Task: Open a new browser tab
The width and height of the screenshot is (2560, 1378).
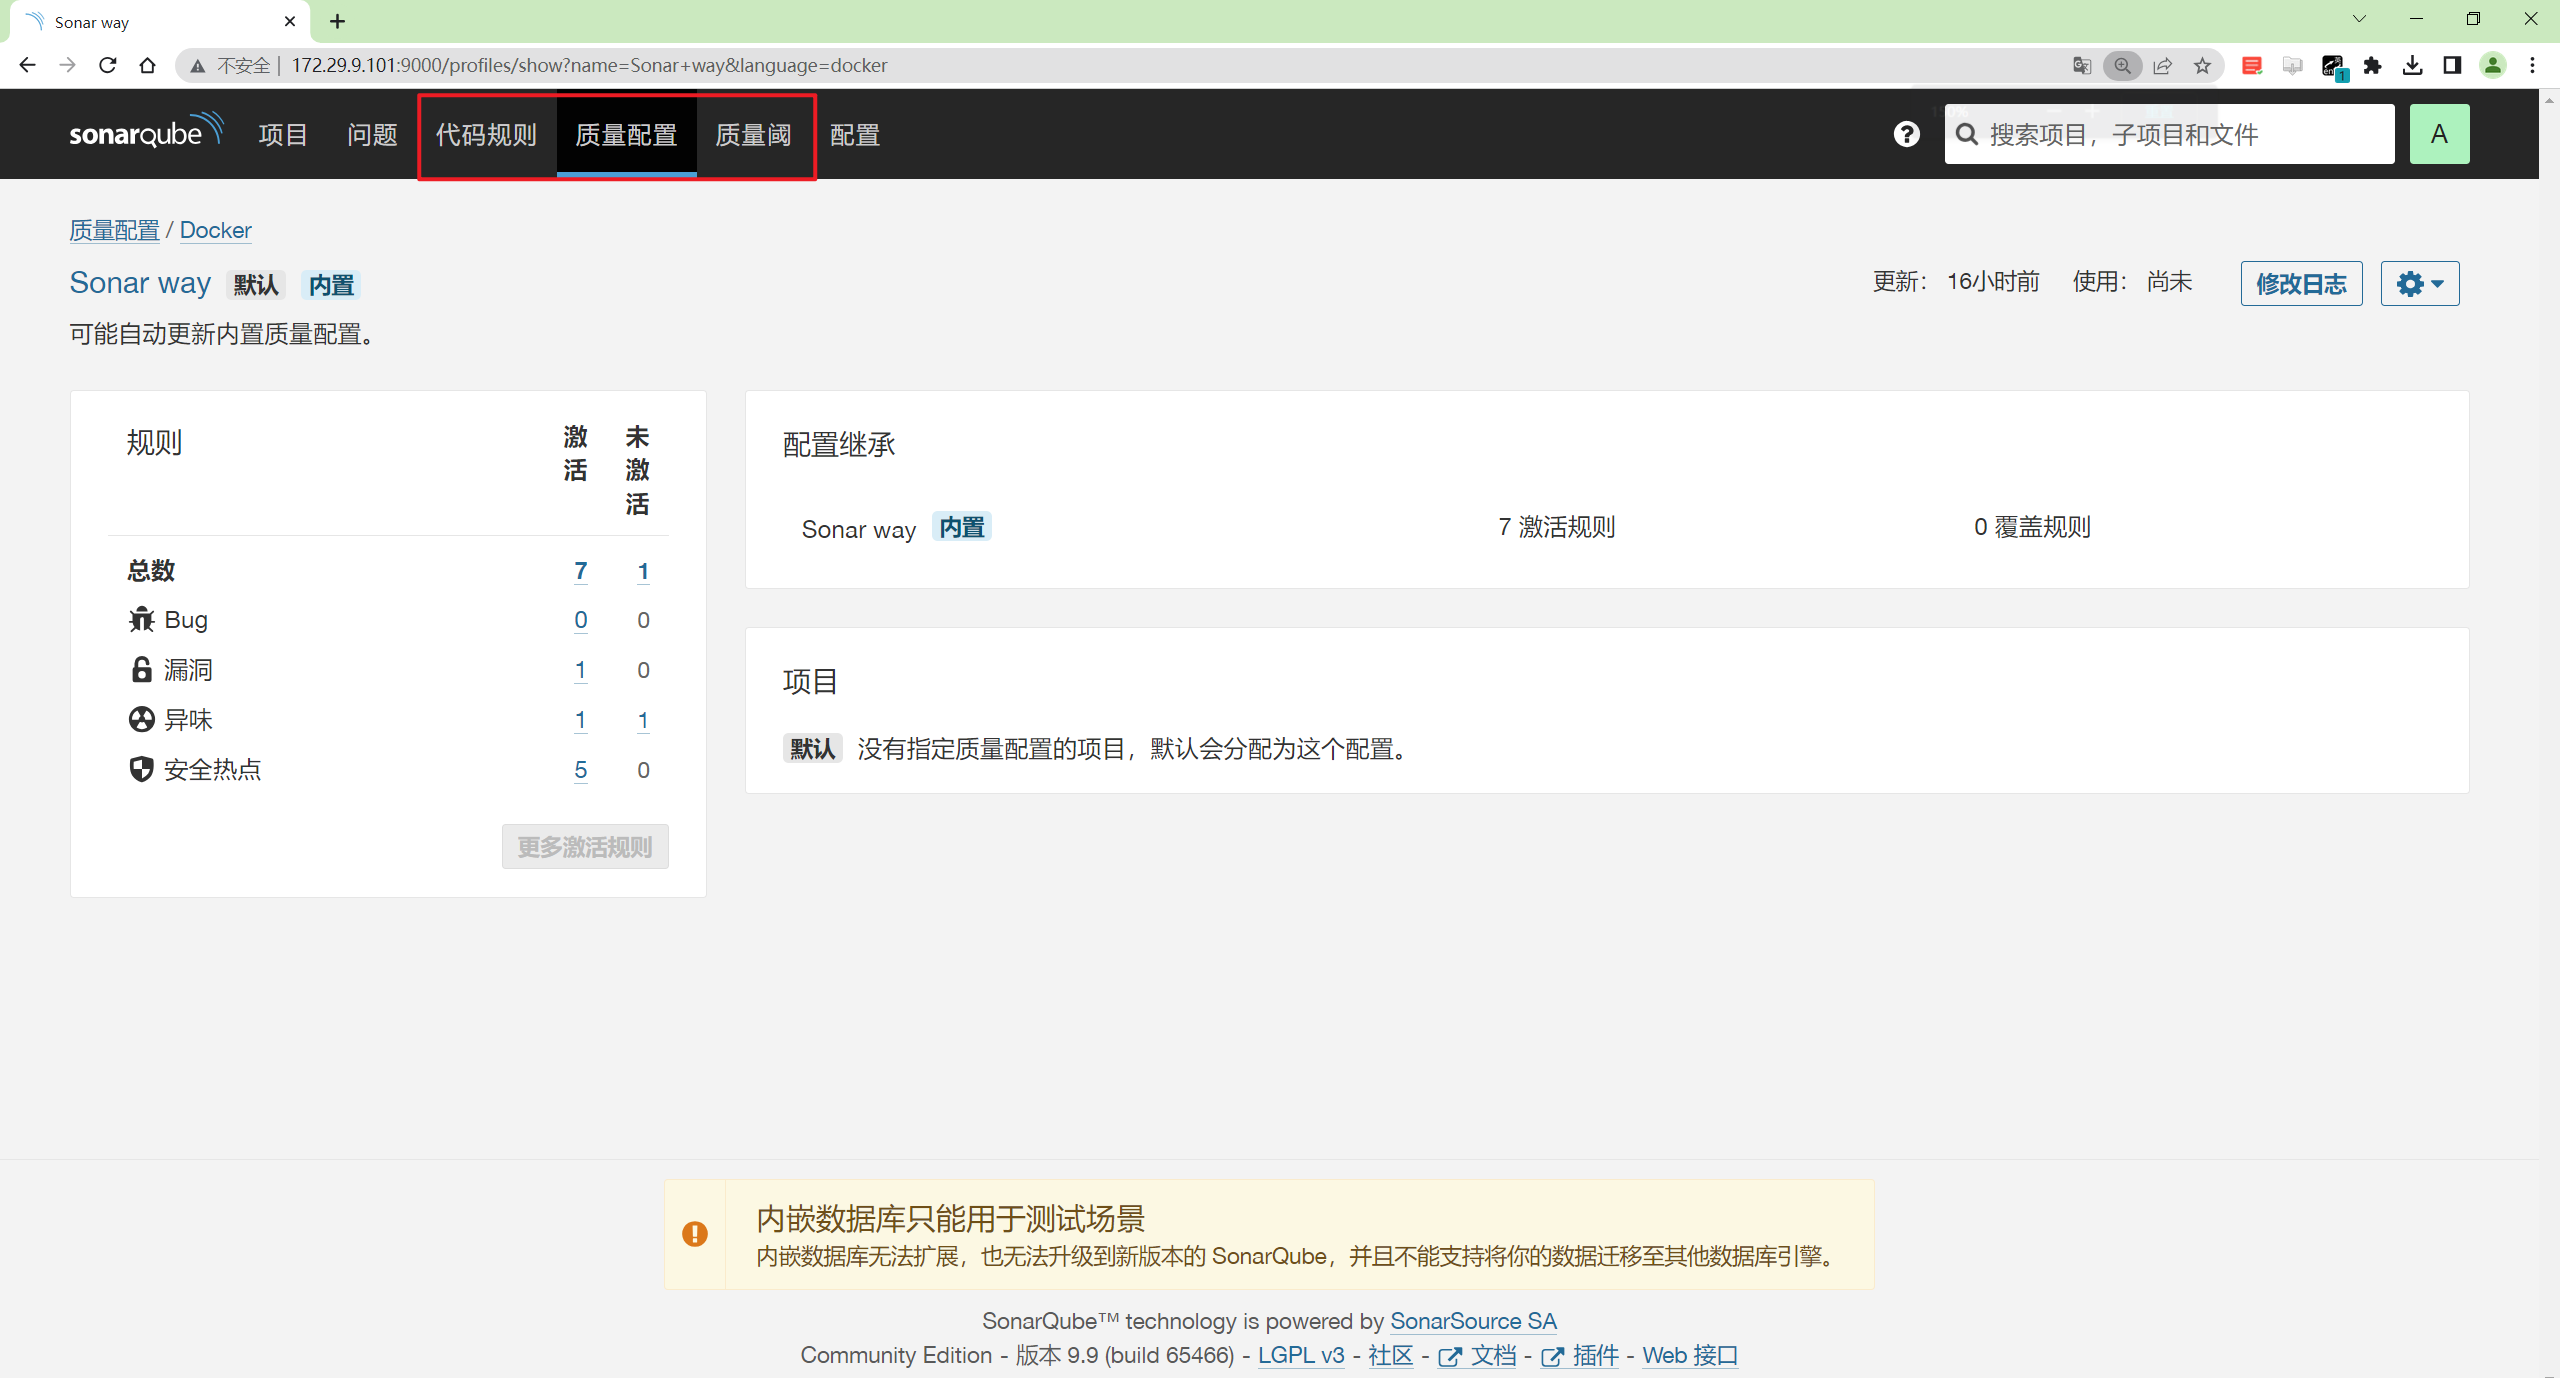Action: click(x=337, y=21)
